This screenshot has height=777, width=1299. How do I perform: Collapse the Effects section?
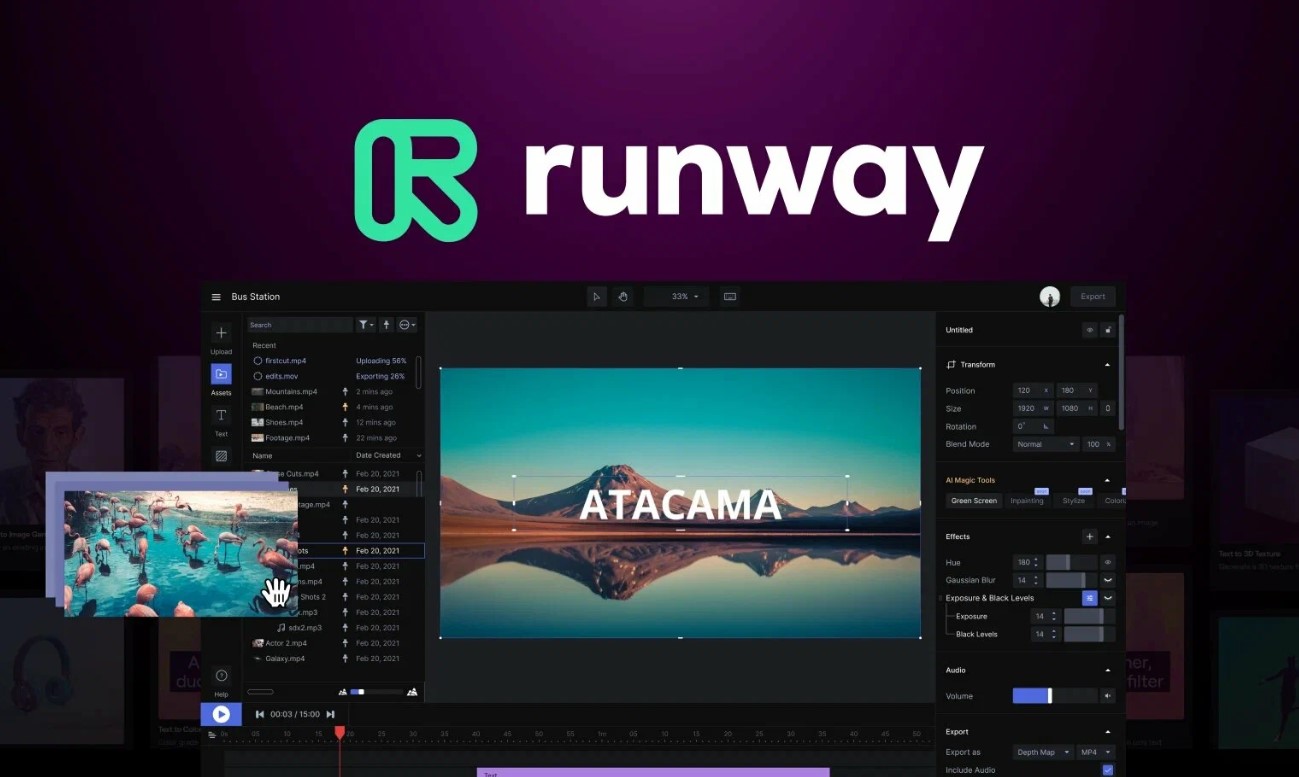(1107, 537)
